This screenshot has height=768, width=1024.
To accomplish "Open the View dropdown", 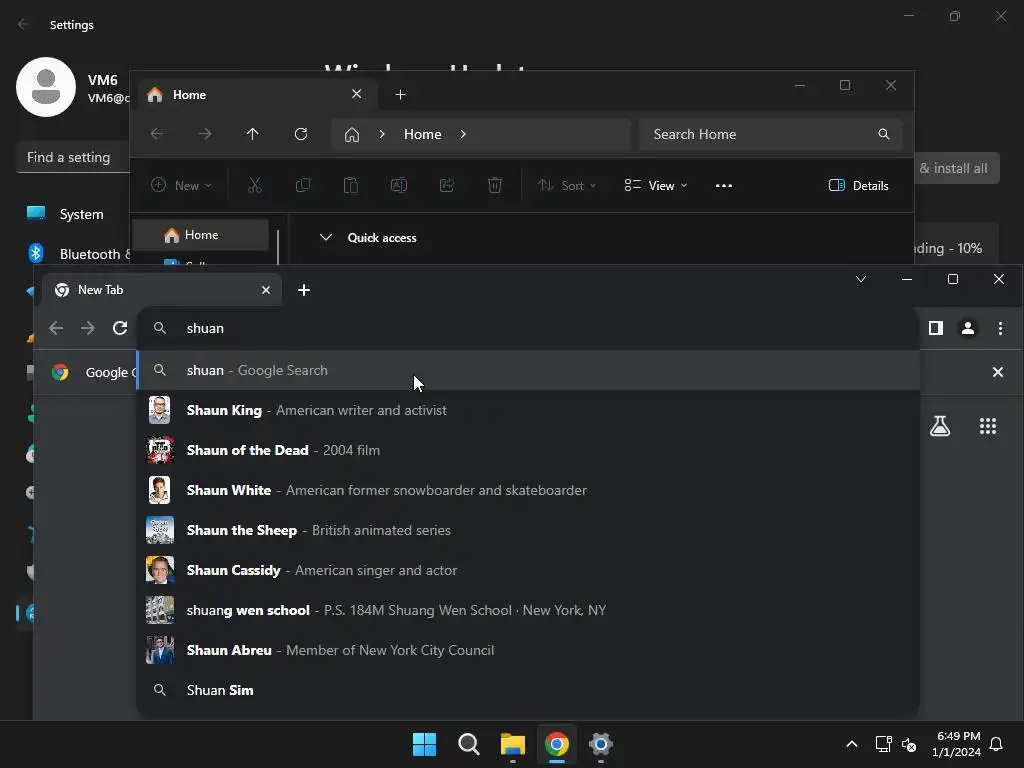I will pyautogui.click(x=656, y=185).
